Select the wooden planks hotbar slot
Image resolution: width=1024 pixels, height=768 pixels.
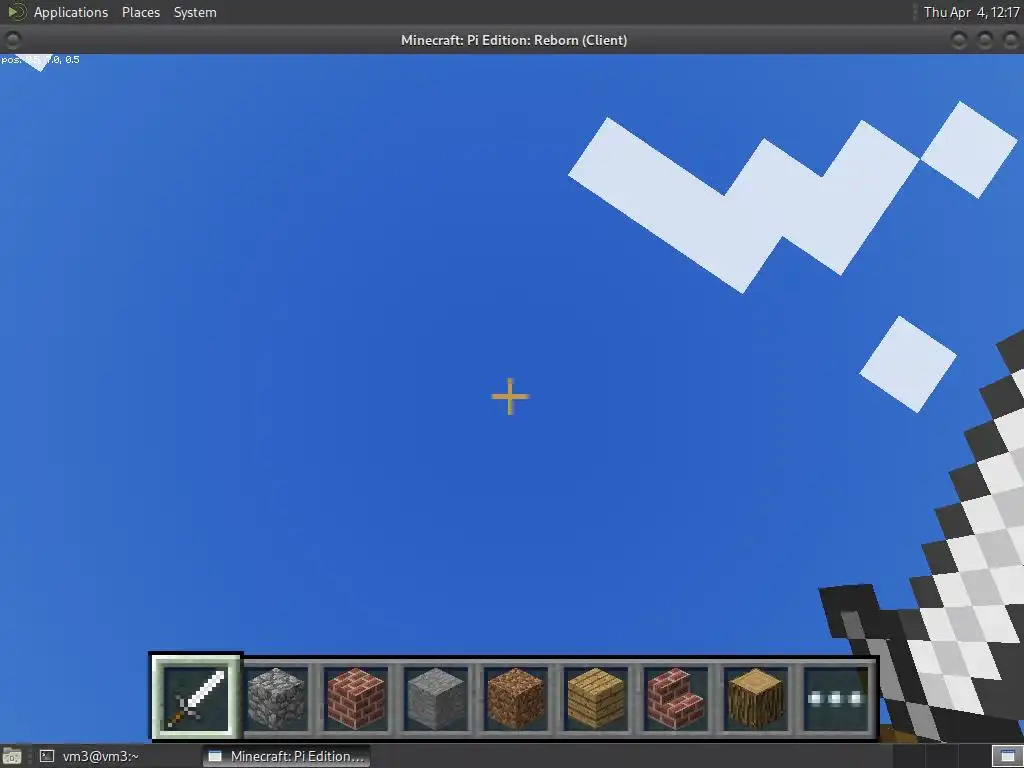pyautogui.click(x=596, y=698)
